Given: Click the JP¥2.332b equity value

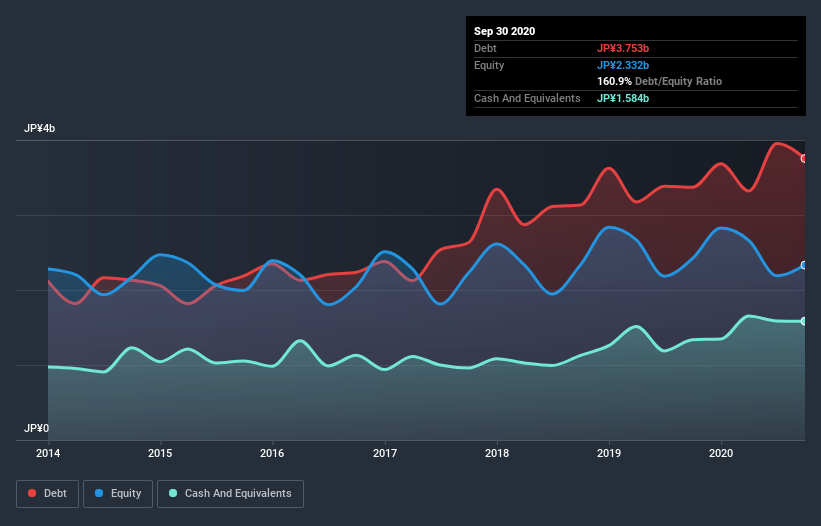Looking at the screenshot, I should 623,65.
